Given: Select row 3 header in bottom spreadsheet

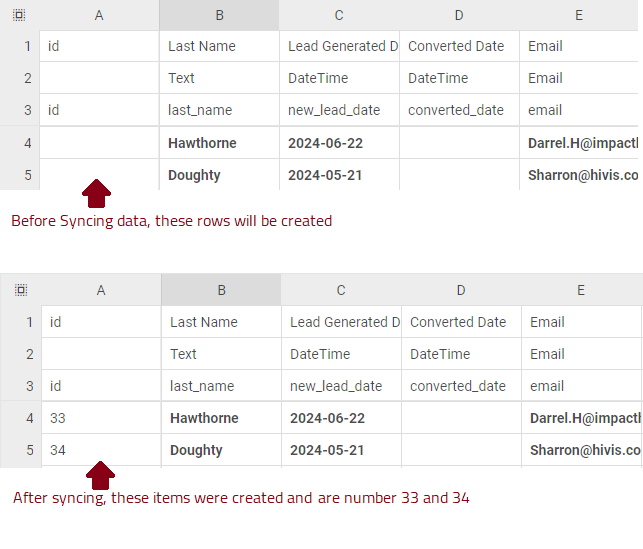Looking at the screenshot, I should [21, 386].
